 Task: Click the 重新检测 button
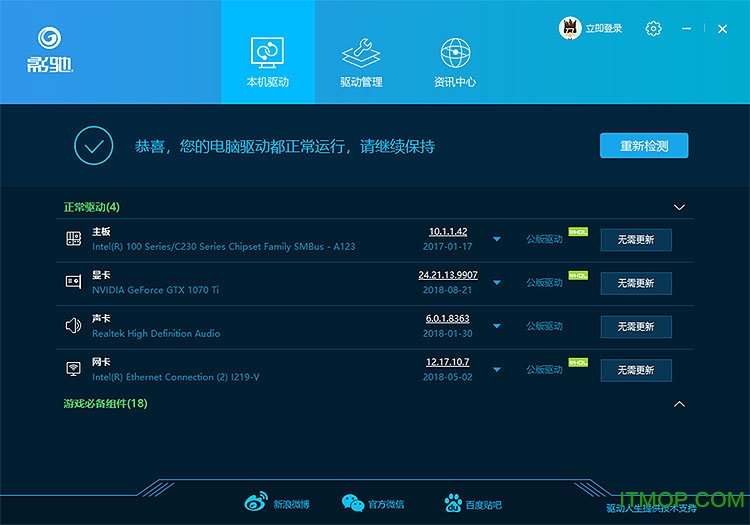644,146
